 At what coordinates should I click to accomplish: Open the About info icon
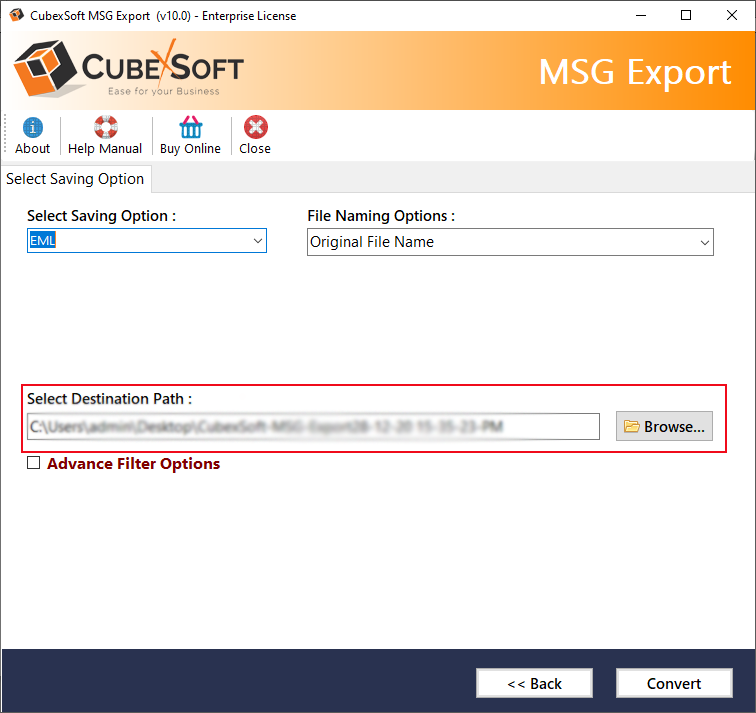click(32, 128)
